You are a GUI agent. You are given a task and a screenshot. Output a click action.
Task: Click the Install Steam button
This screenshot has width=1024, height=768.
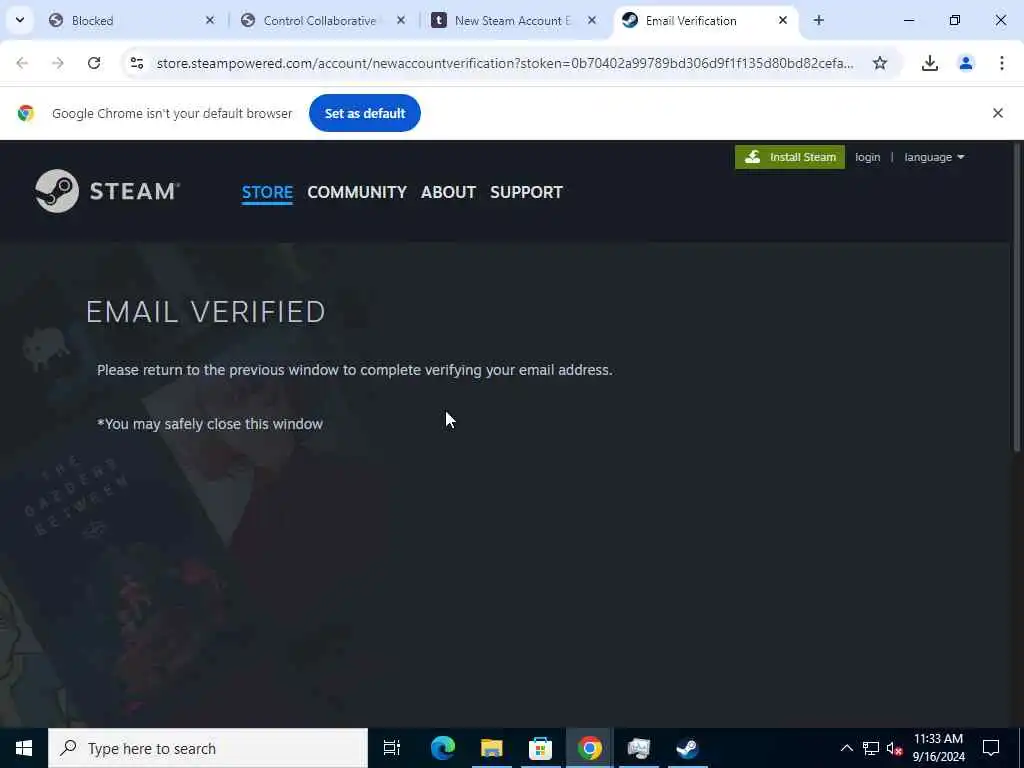tap(790, 157)
